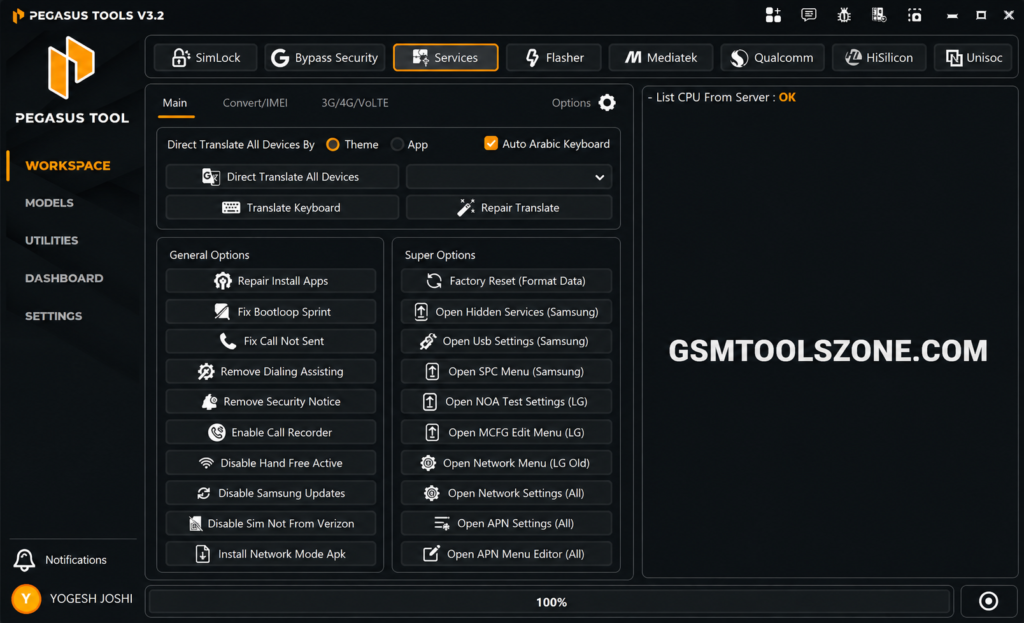Click Translate Keyboard button
This screenshot has height=623, width=1024.
click(x=282, y=208)
